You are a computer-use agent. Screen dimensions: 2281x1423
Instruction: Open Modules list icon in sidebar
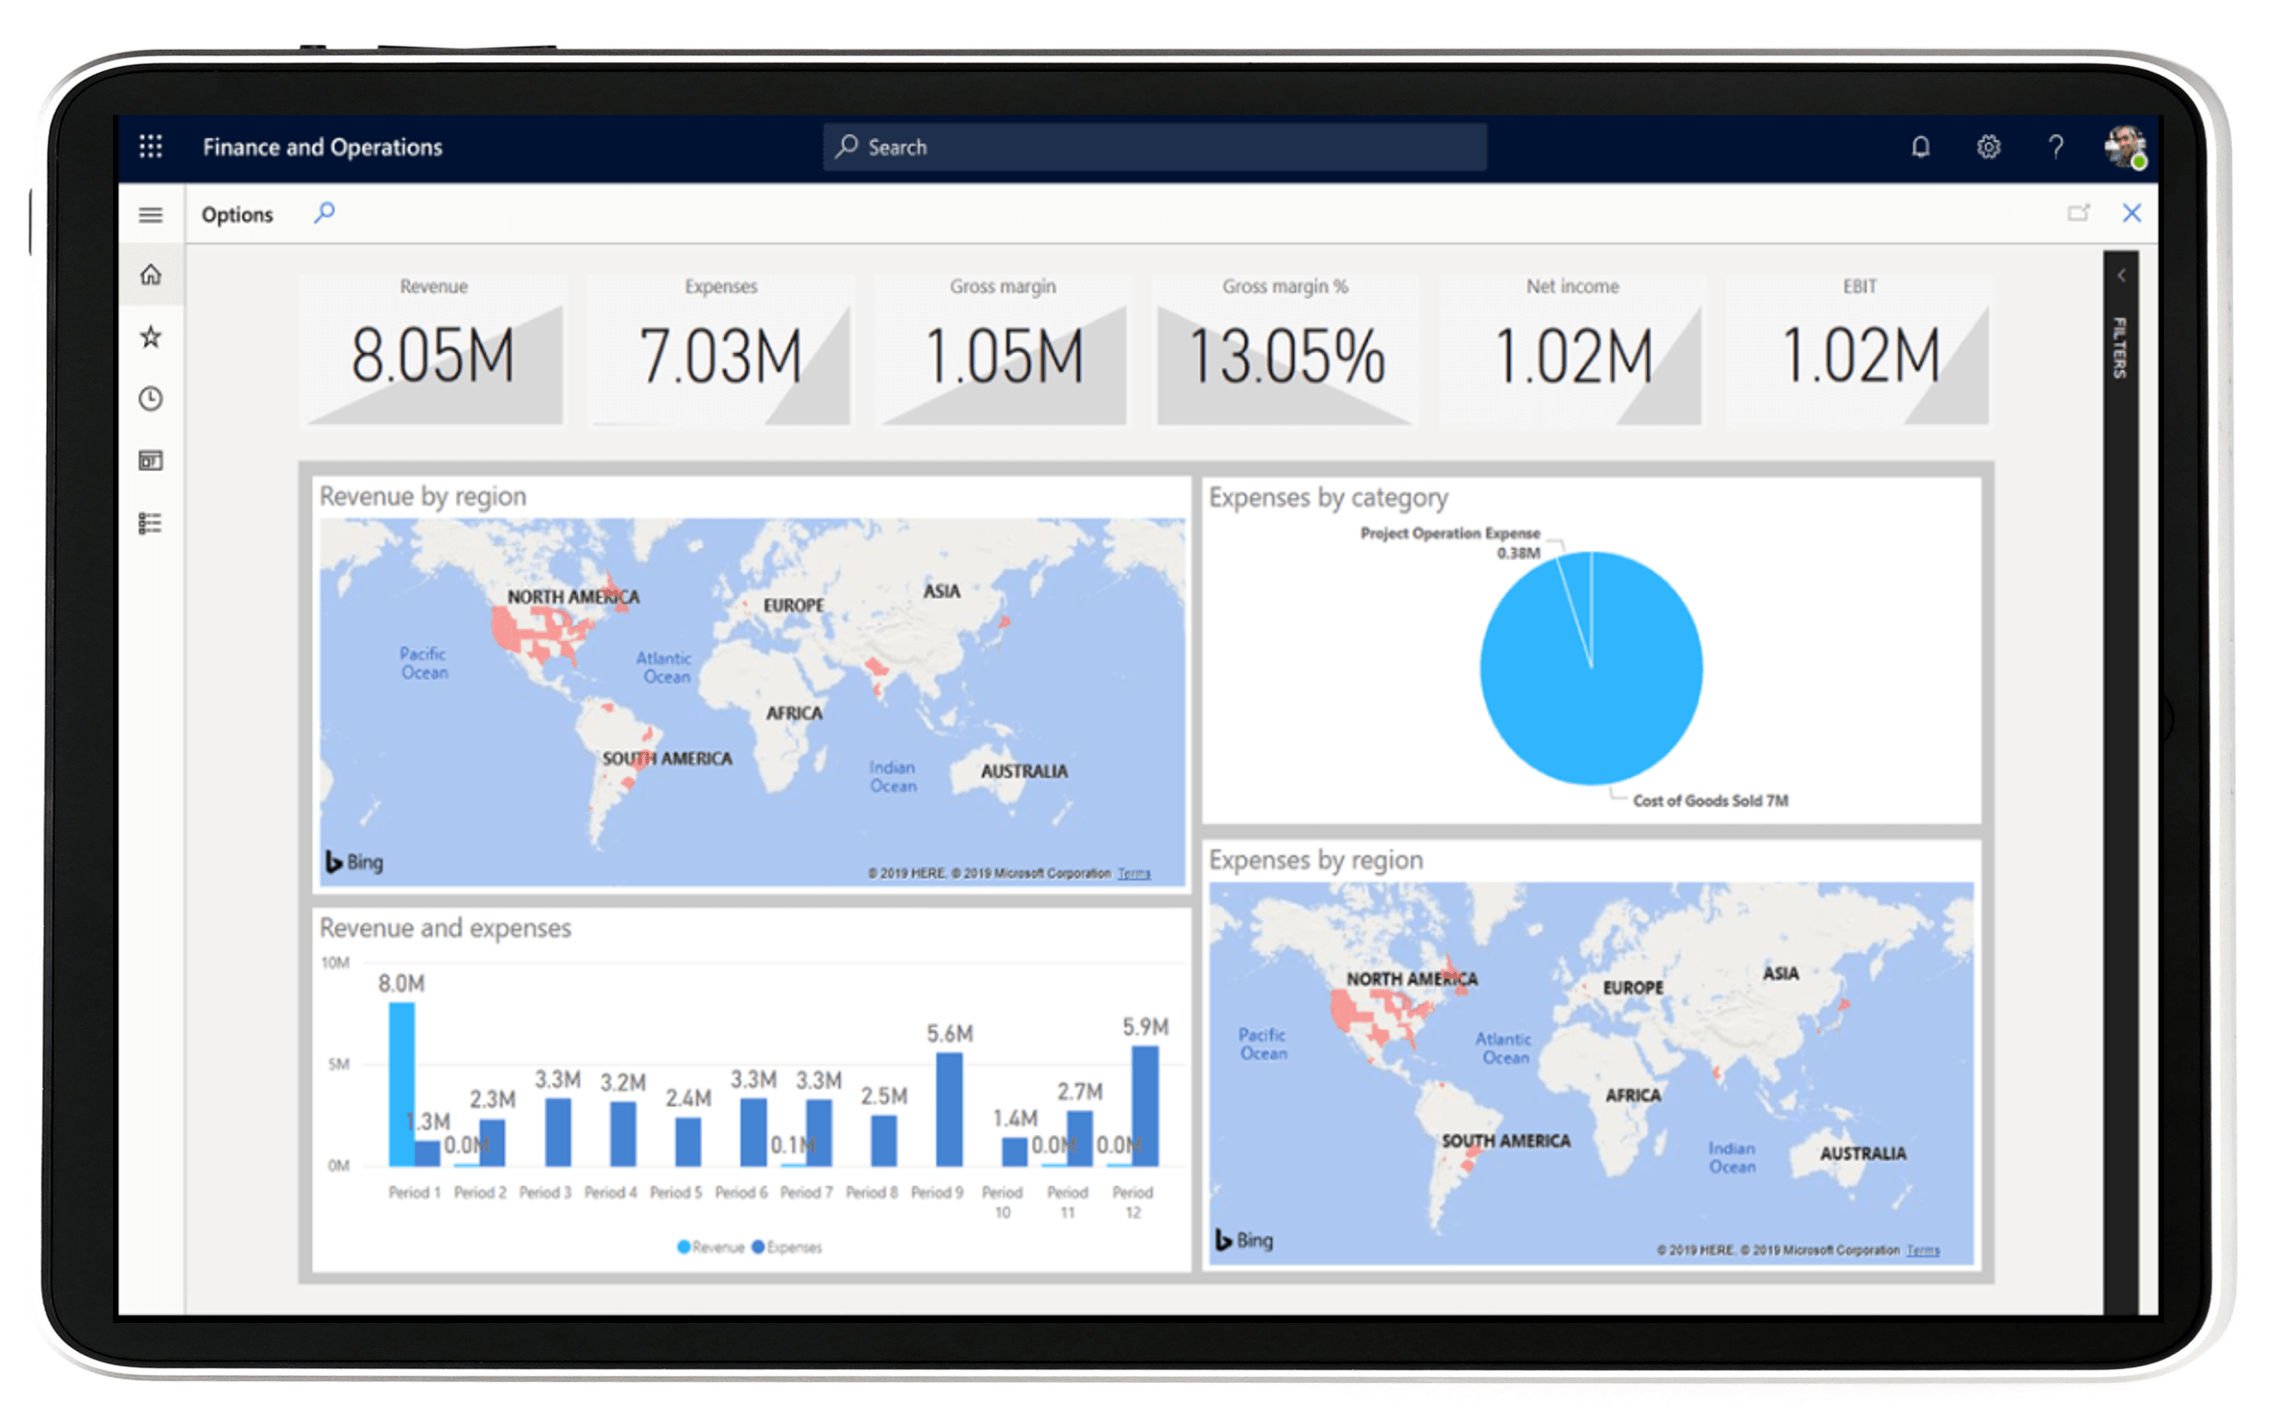(150, 523)
